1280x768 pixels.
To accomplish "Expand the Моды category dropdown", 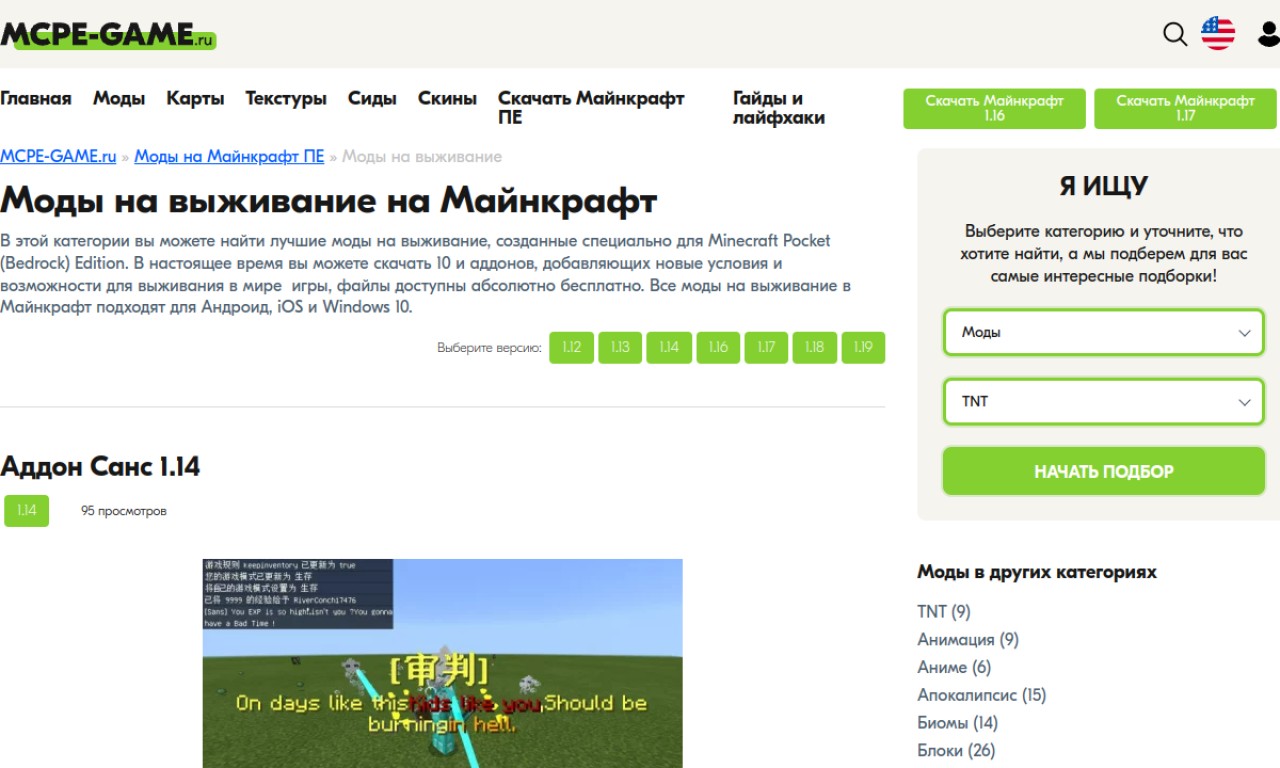I will [1104, 332].
